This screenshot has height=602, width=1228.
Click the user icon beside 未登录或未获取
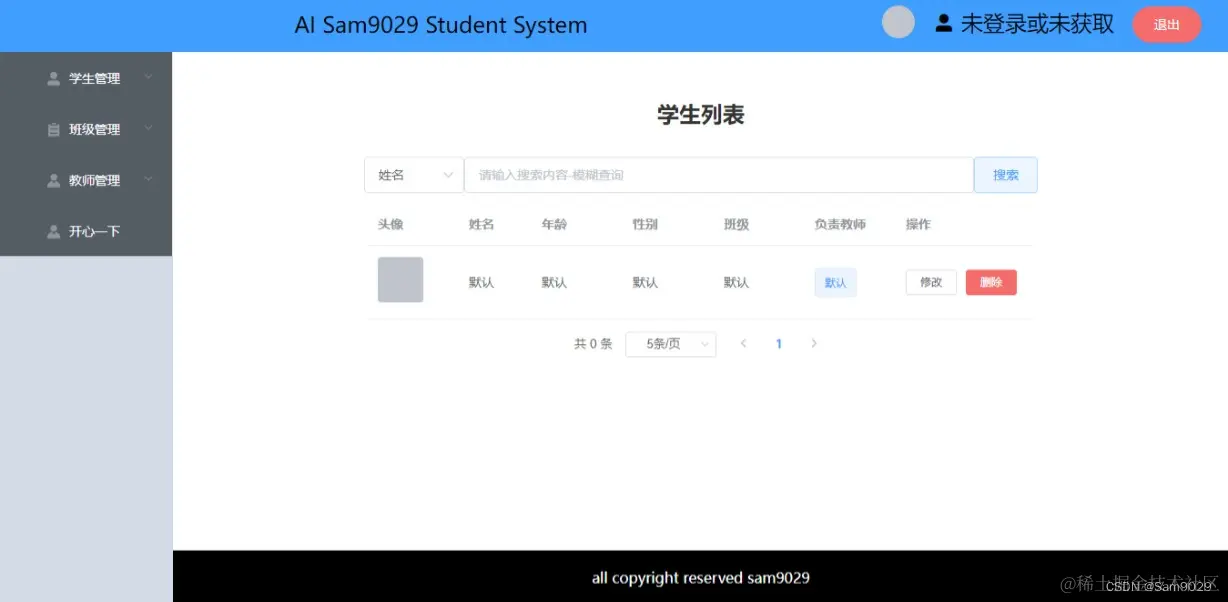pyautogui.click(x=942, y=22)
